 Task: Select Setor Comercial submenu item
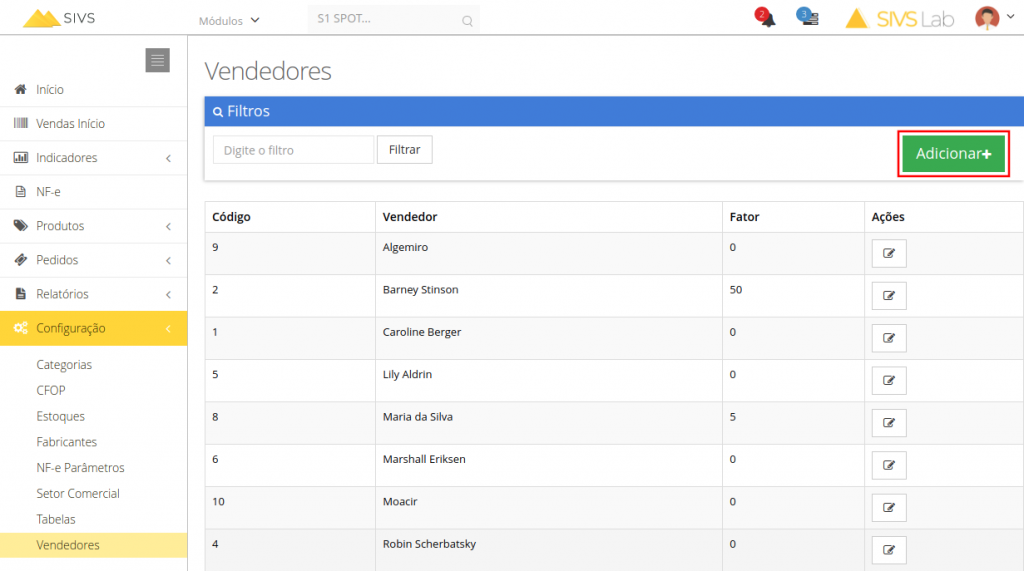click(x=78, y=493)
